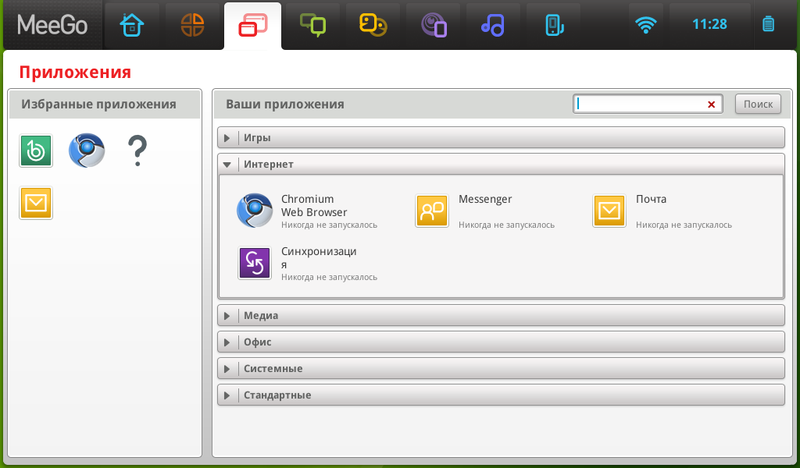
Task: Click the Ваши приложения header
Action: point(285,104)
